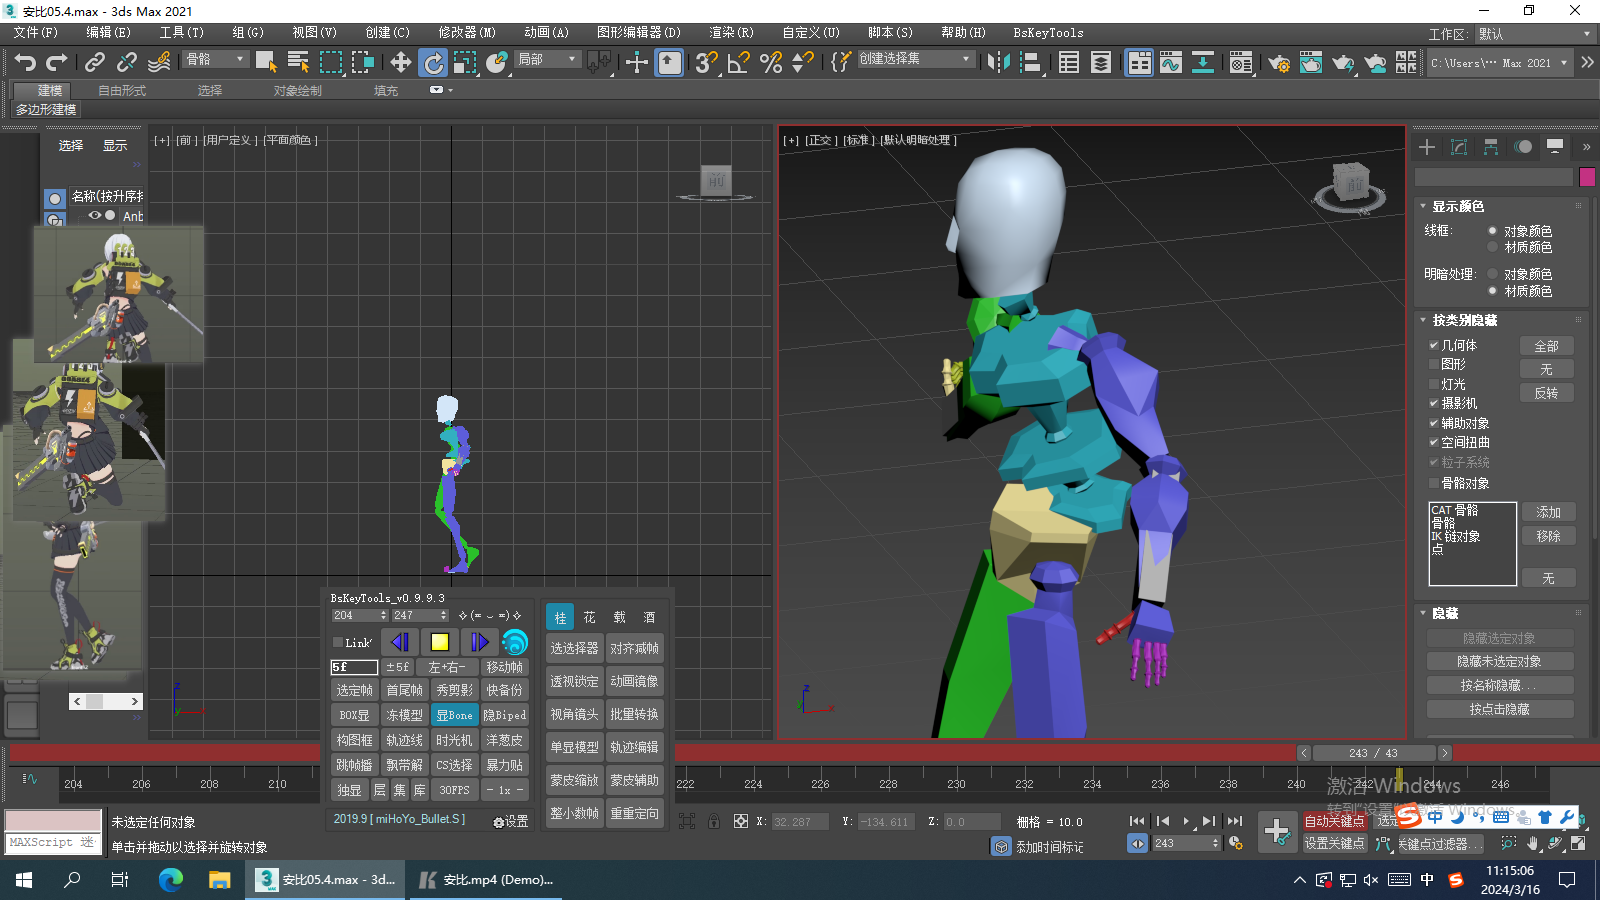Select the Select and Link tool
Image resolution: width=1600 pixels, height=900 pixels.
pos(95,62)
